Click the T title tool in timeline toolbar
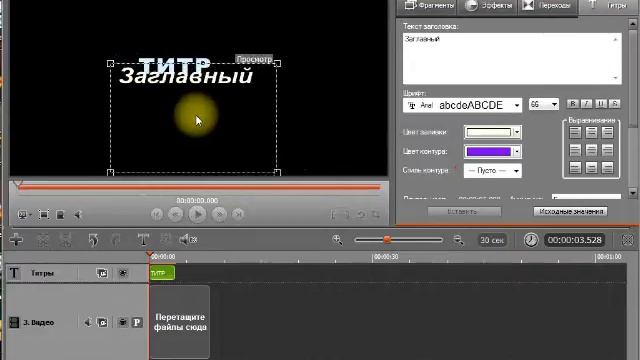The width and height of the screenshot is (640, 360). (x=143, y=240)
